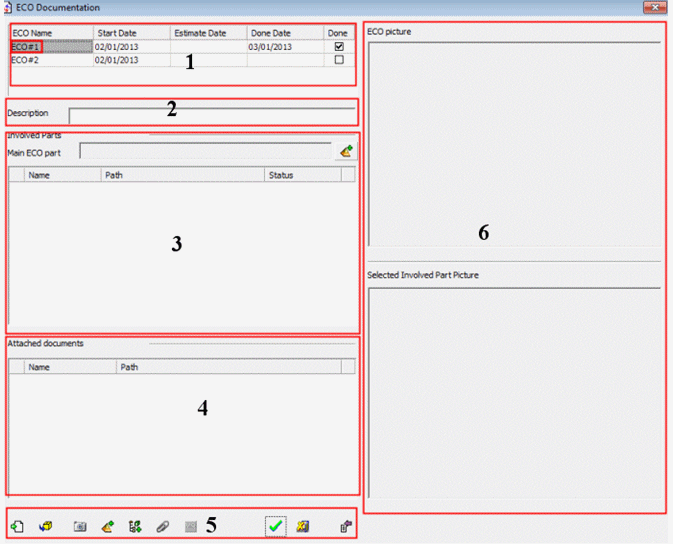This screenshot has width=673, height=544.
Task: Click the green checkmark confirm icon
Action: click(x=275, y=526)
